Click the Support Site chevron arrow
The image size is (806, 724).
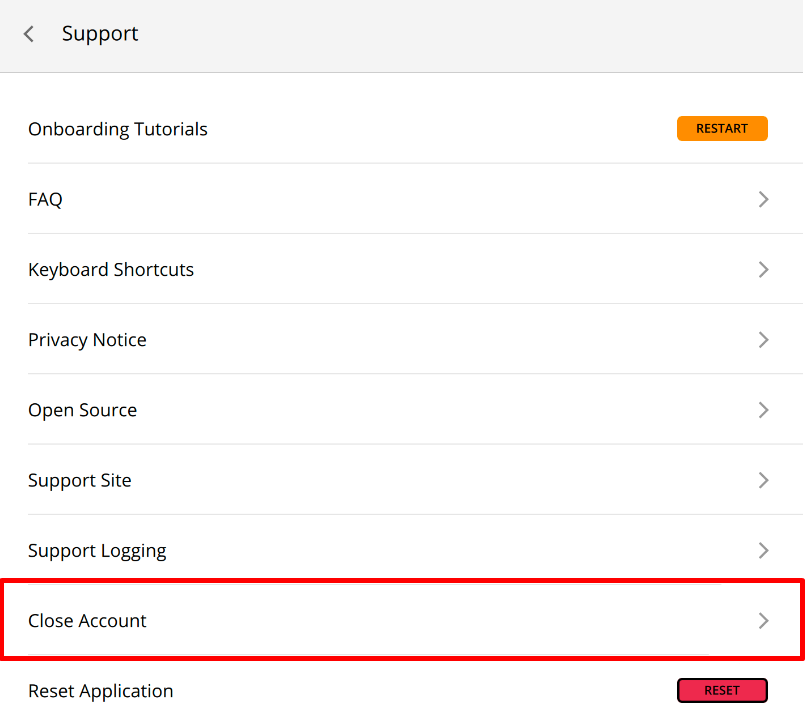[x=763, y=480]
